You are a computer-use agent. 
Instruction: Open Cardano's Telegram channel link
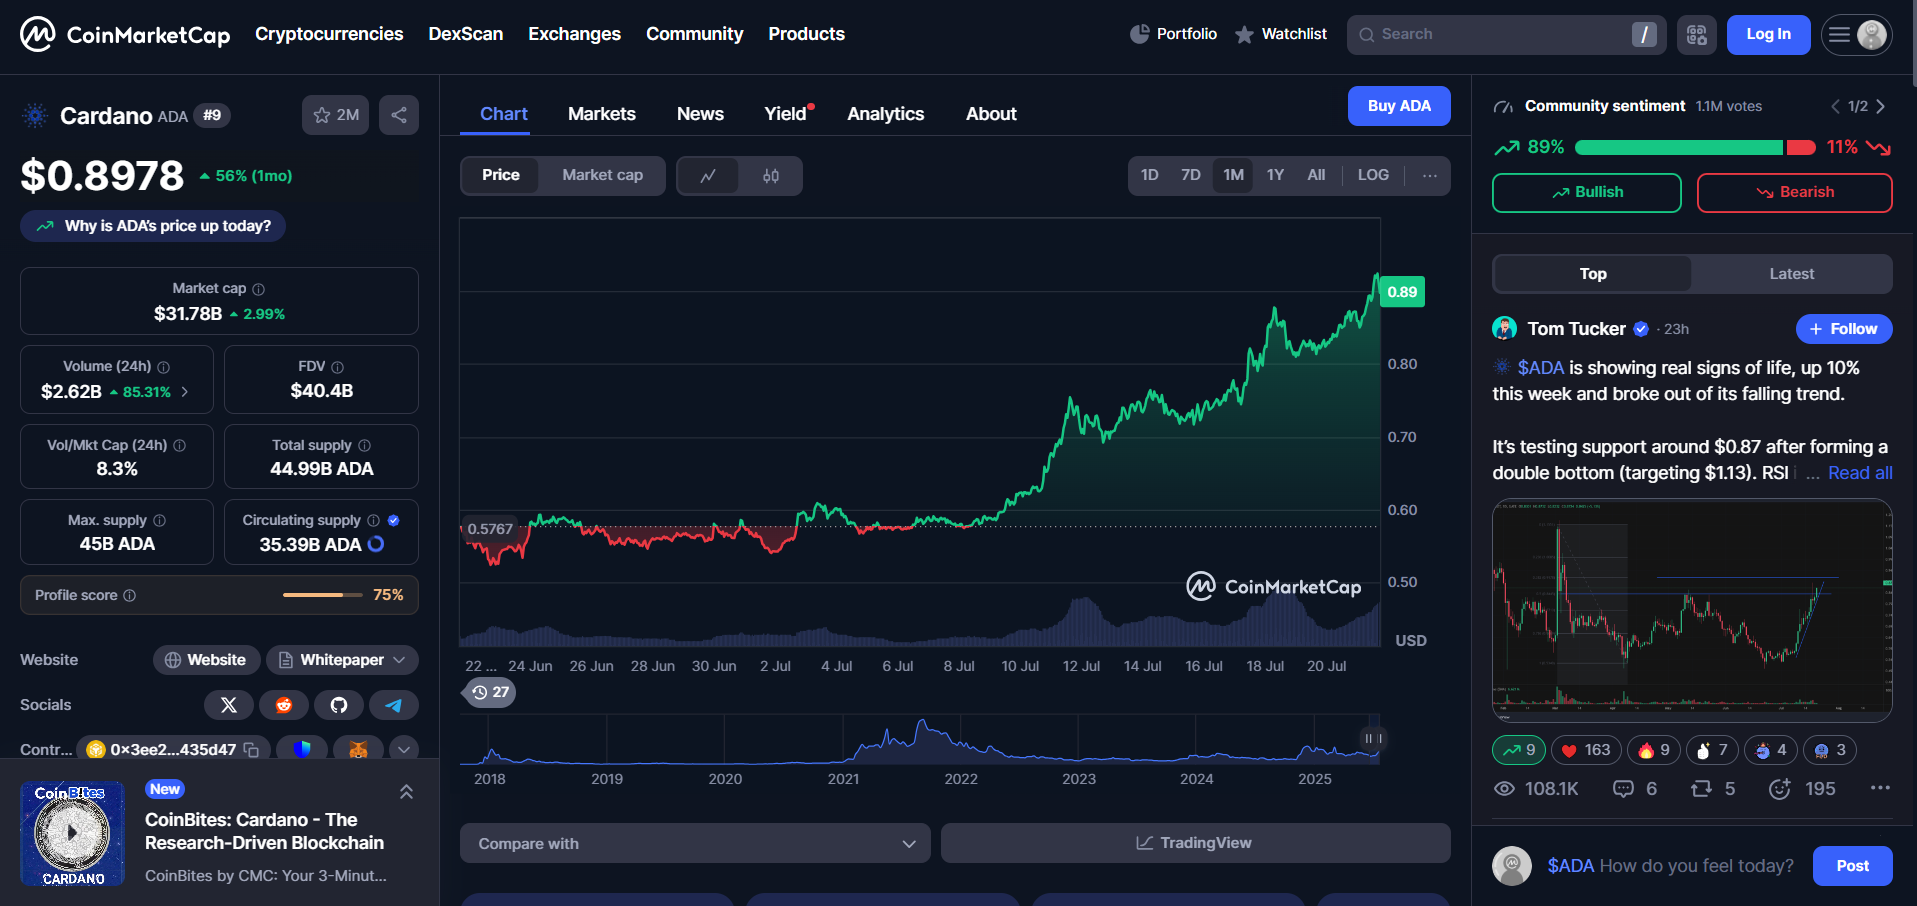pyautogui.click(x=394, y=705)
